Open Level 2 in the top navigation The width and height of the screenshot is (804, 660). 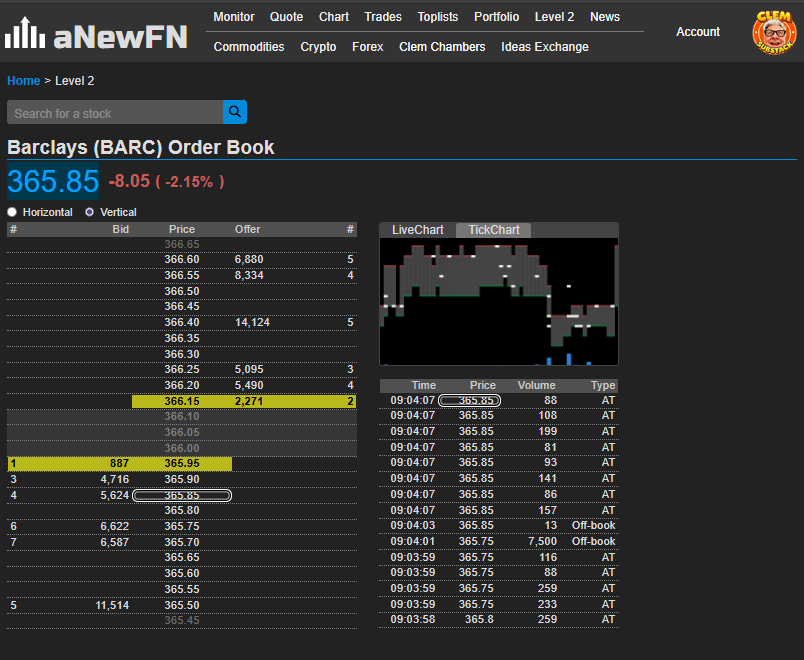(554, 17)
